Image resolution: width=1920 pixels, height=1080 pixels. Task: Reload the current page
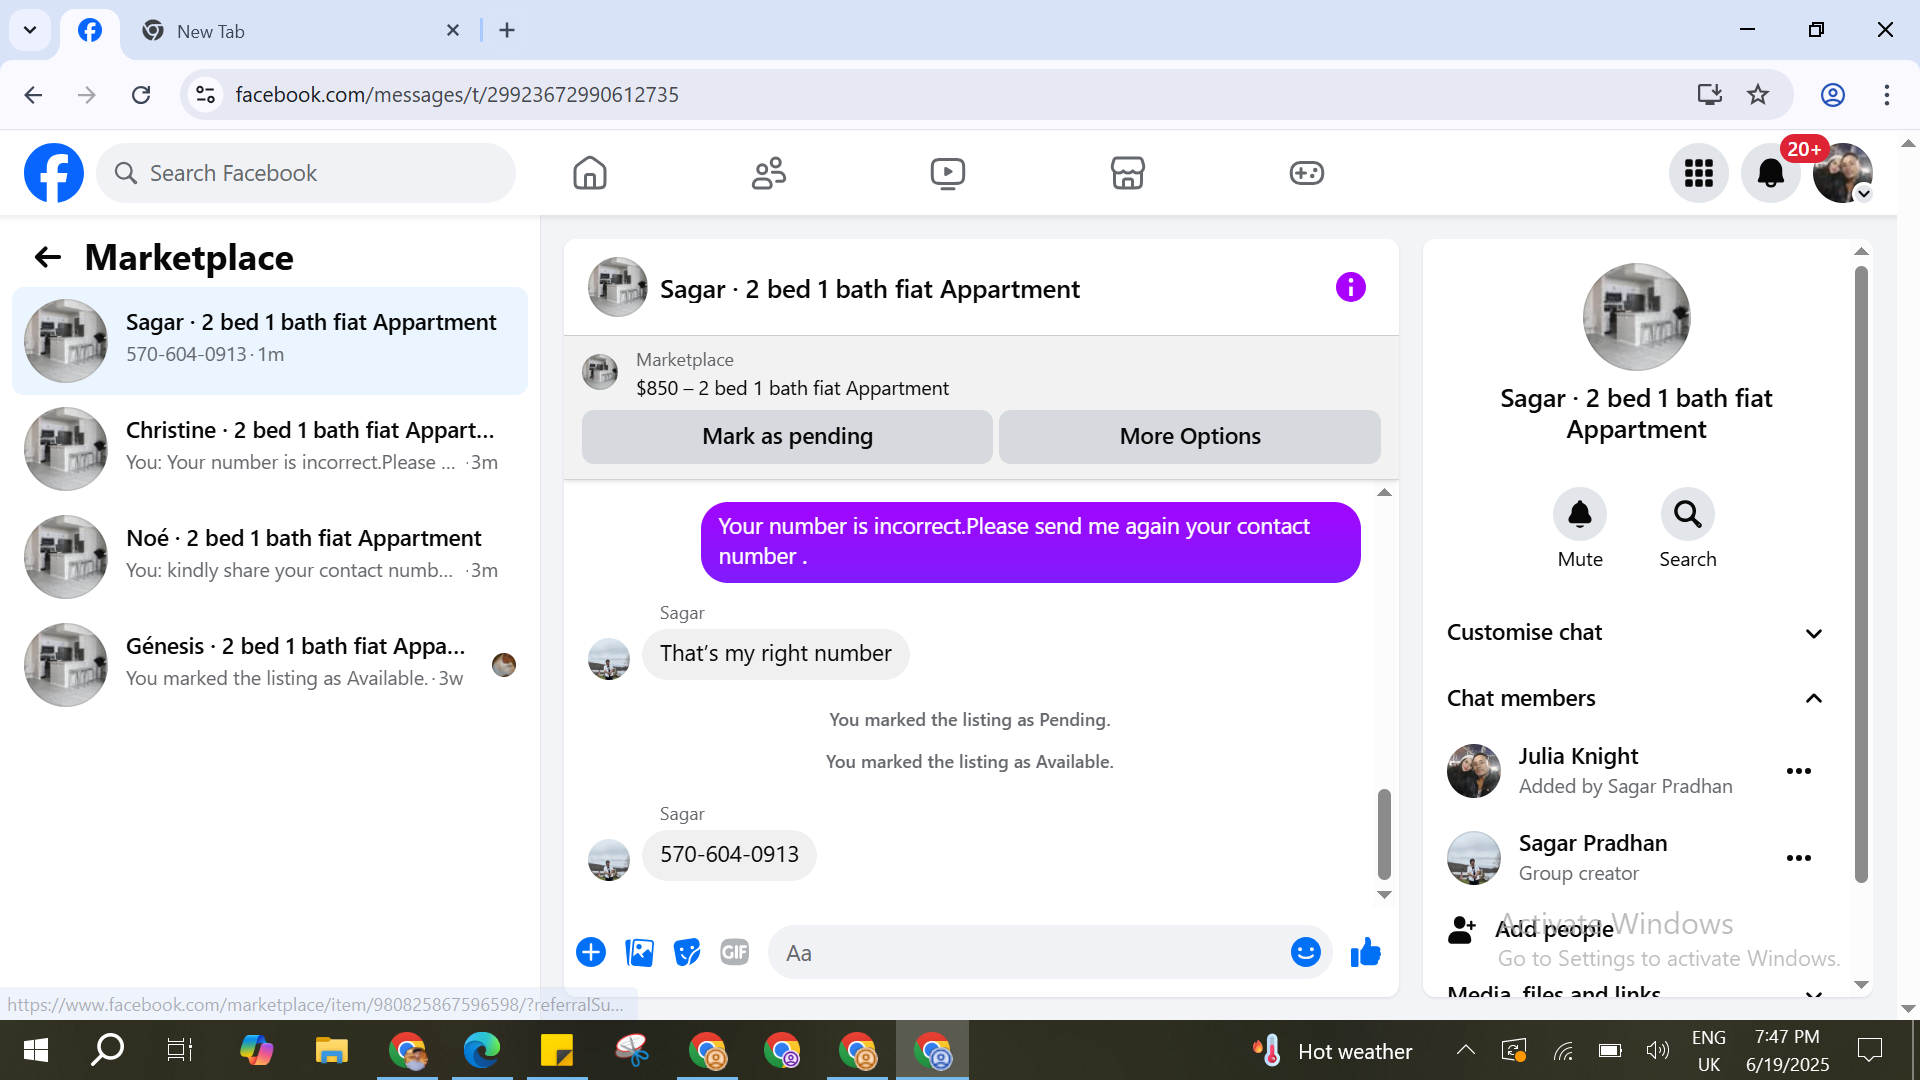pyautogui.click(x=141, y=95)
